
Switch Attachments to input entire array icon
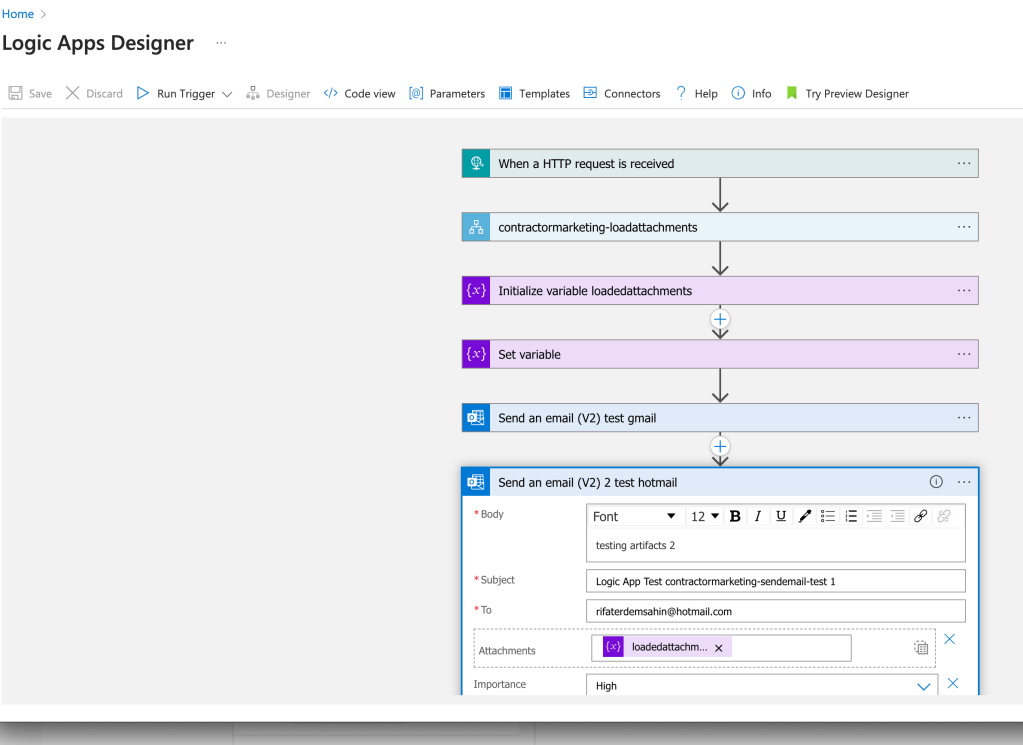(x=921, y=647)
